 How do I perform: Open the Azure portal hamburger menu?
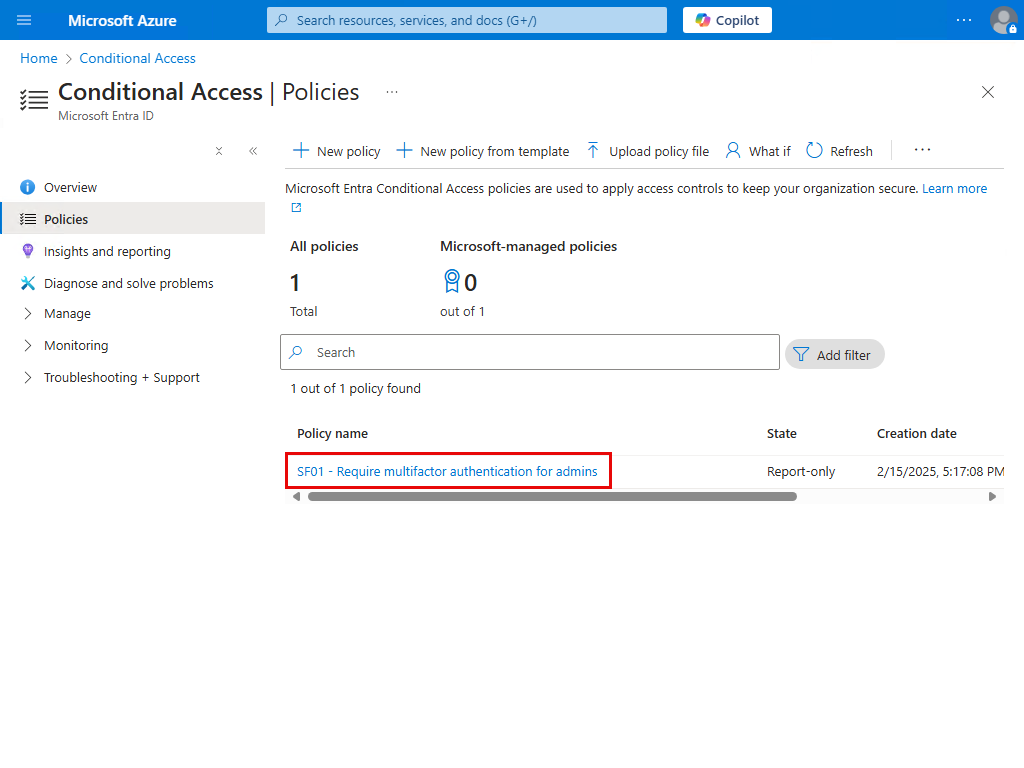point(24,20)
